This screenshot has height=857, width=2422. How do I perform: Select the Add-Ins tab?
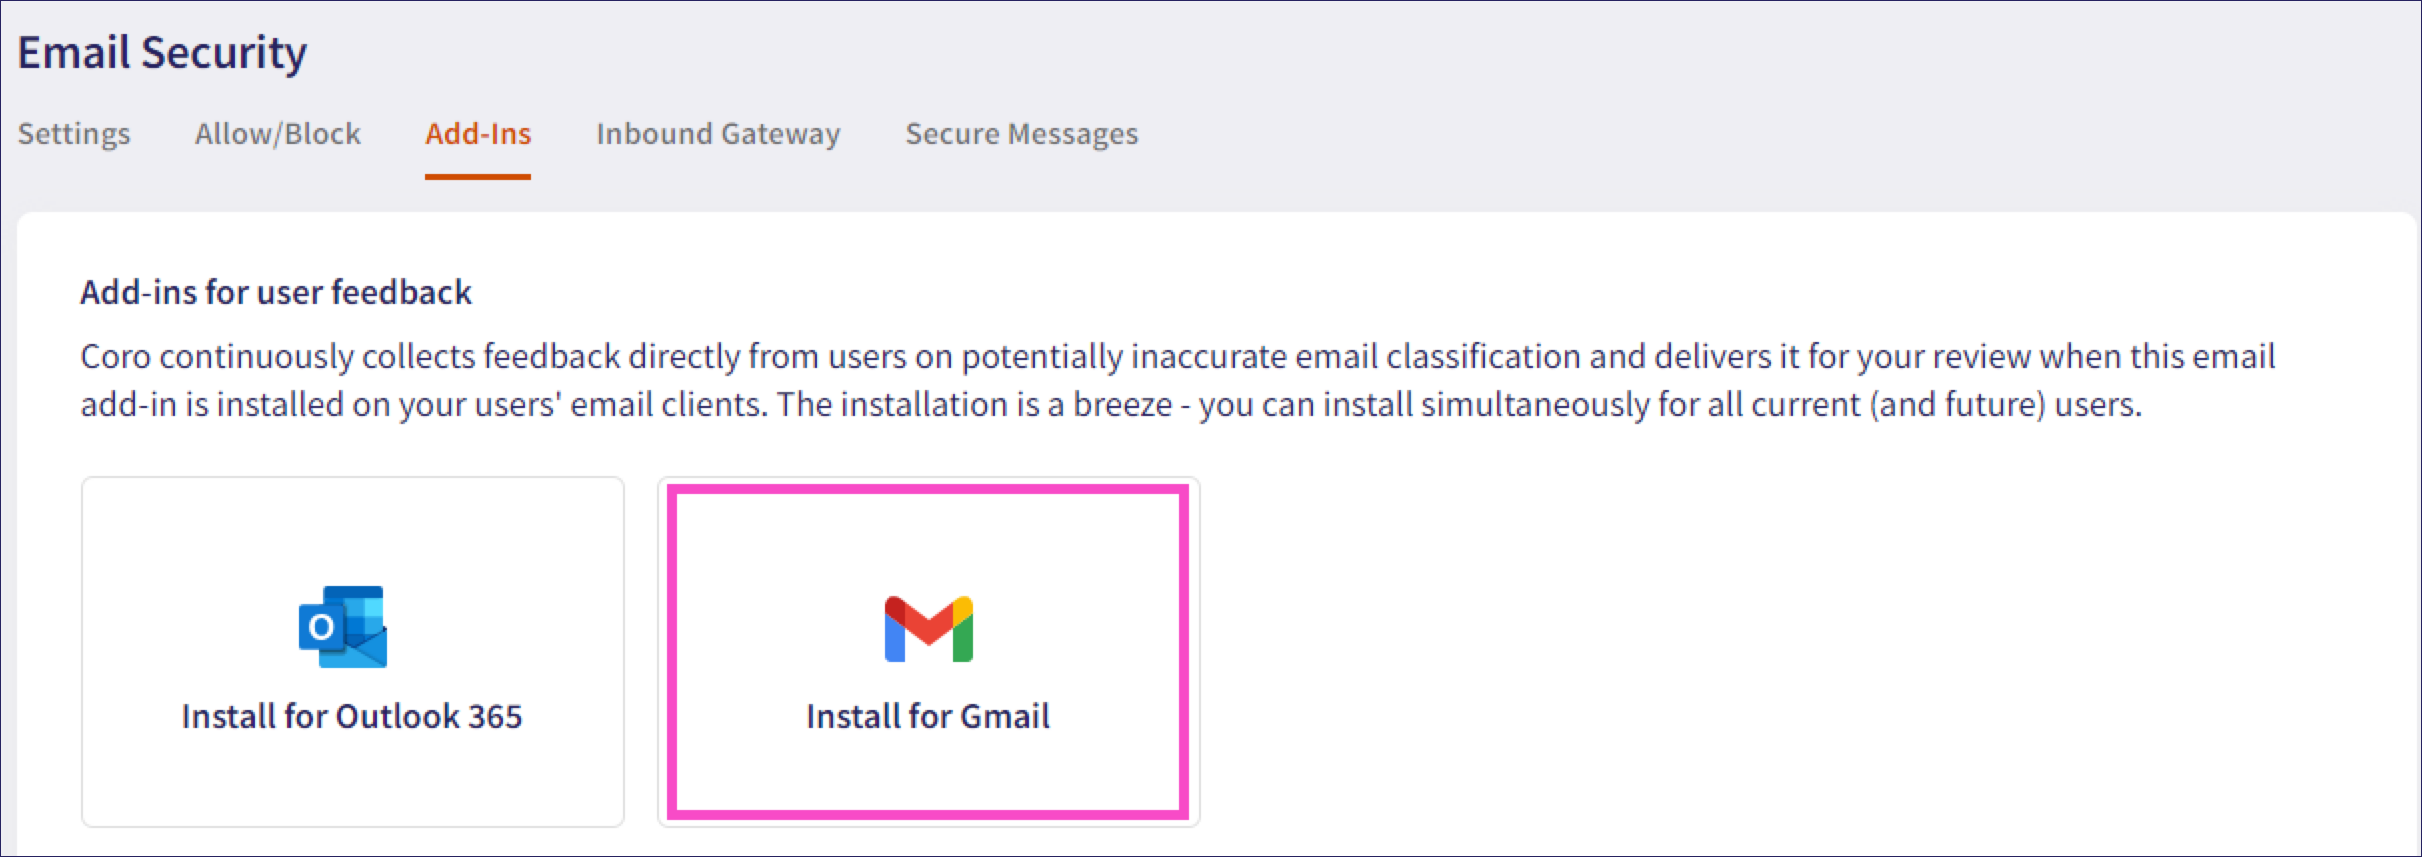[478, 134]
